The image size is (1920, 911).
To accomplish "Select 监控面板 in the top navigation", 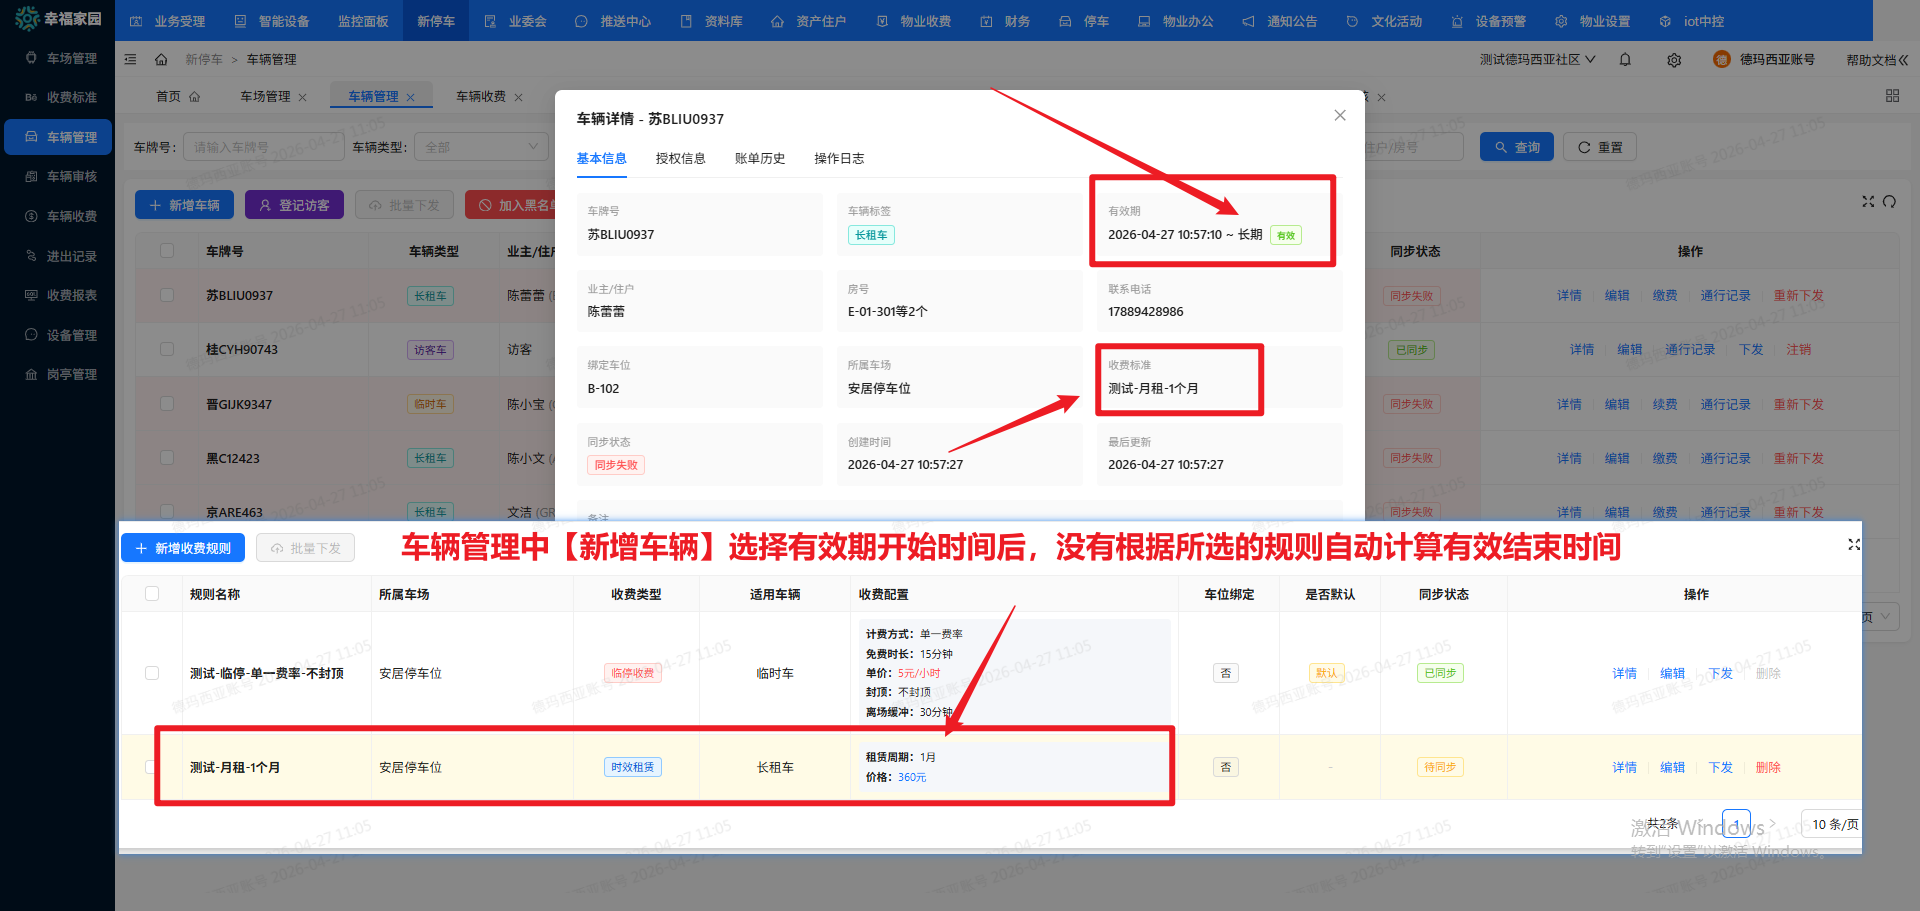I will click(x=362, y=20).
